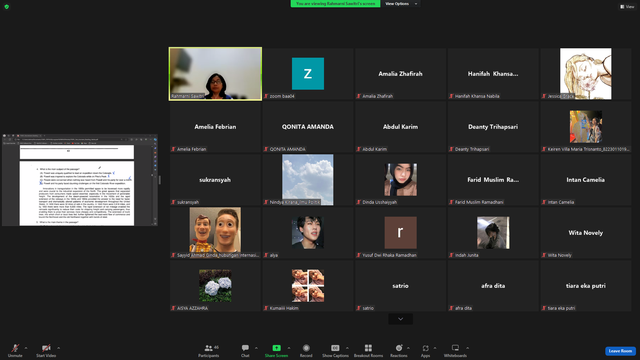Show next page of participant tiles
The width and height of the screenshot is (640, 360).
tap(400, 319)
